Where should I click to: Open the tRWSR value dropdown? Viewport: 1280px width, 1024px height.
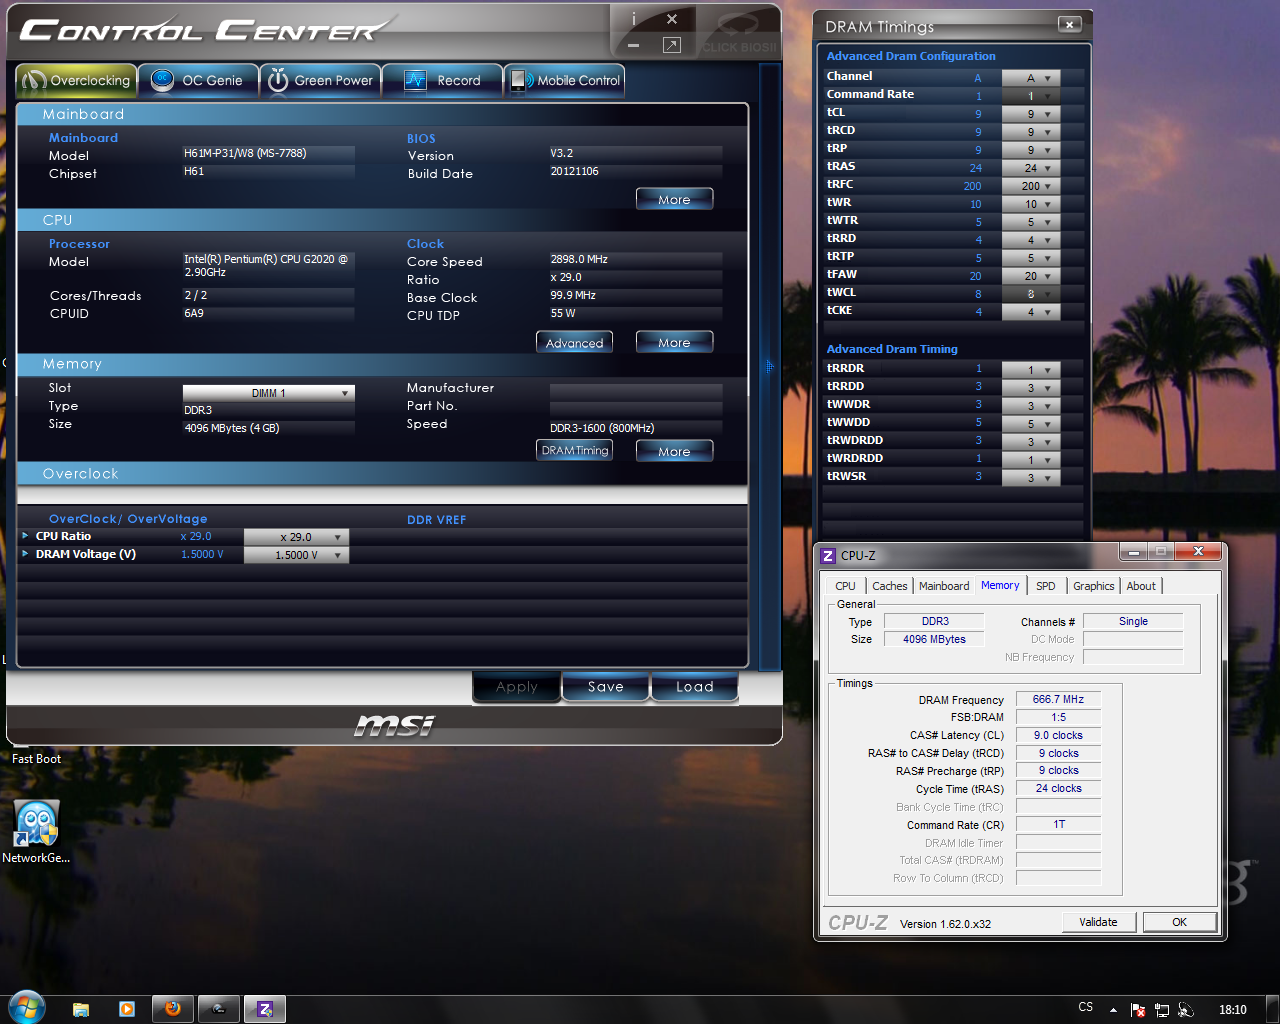(1030, 478)
